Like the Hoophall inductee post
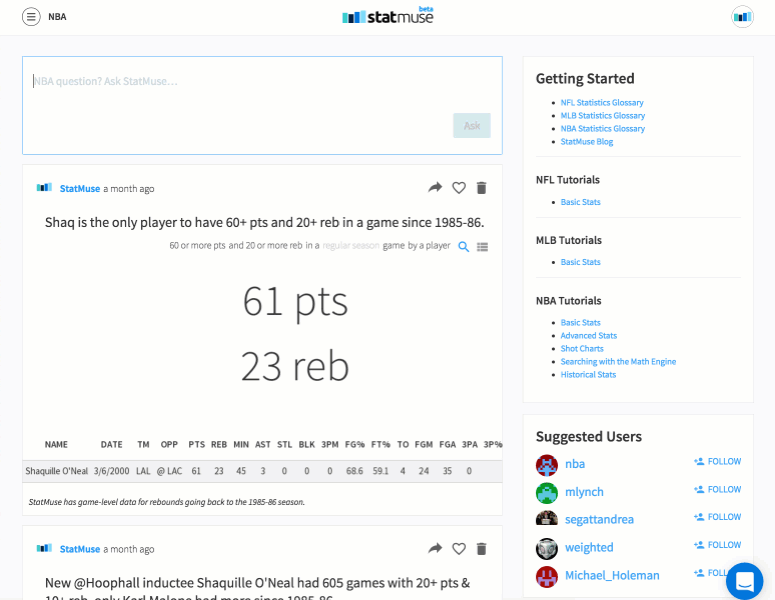The height and width of the screenshot is (600, 775). point(459,549)
